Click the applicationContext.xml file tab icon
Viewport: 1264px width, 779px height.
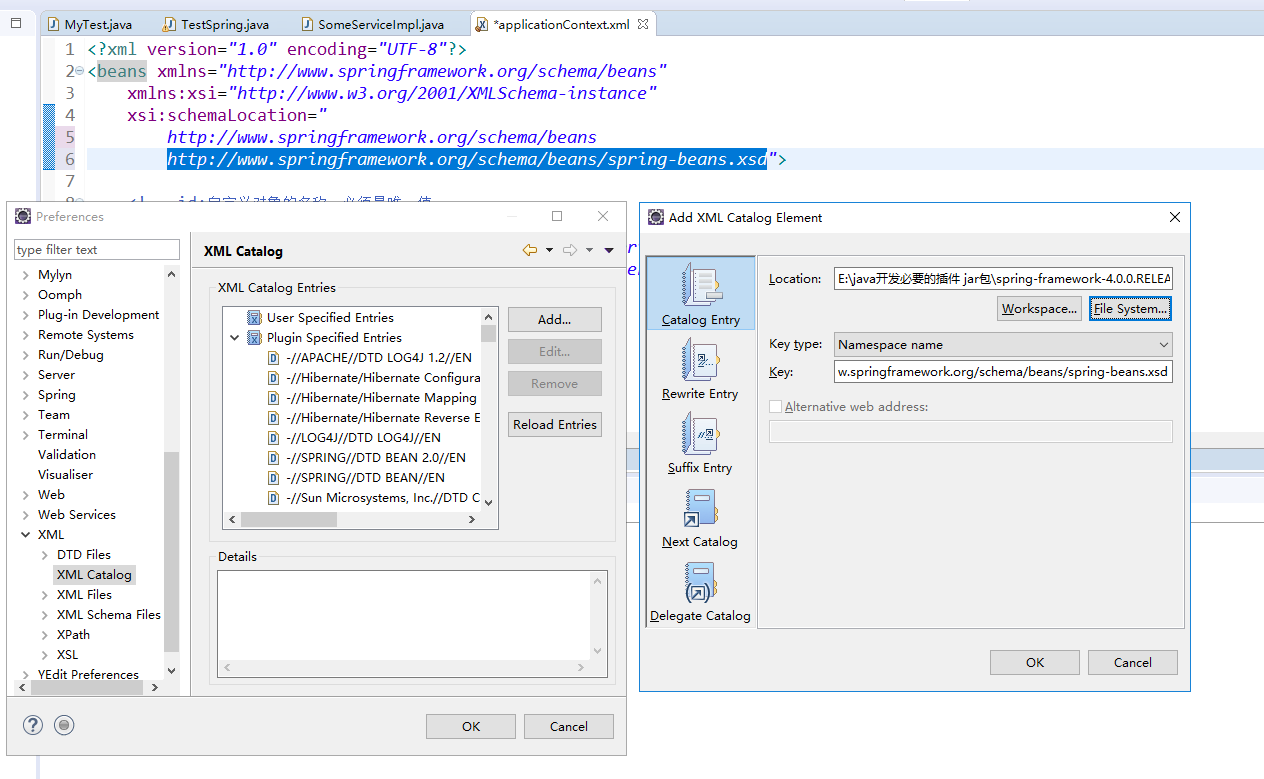pyautogui.click(x=482, y=24)
